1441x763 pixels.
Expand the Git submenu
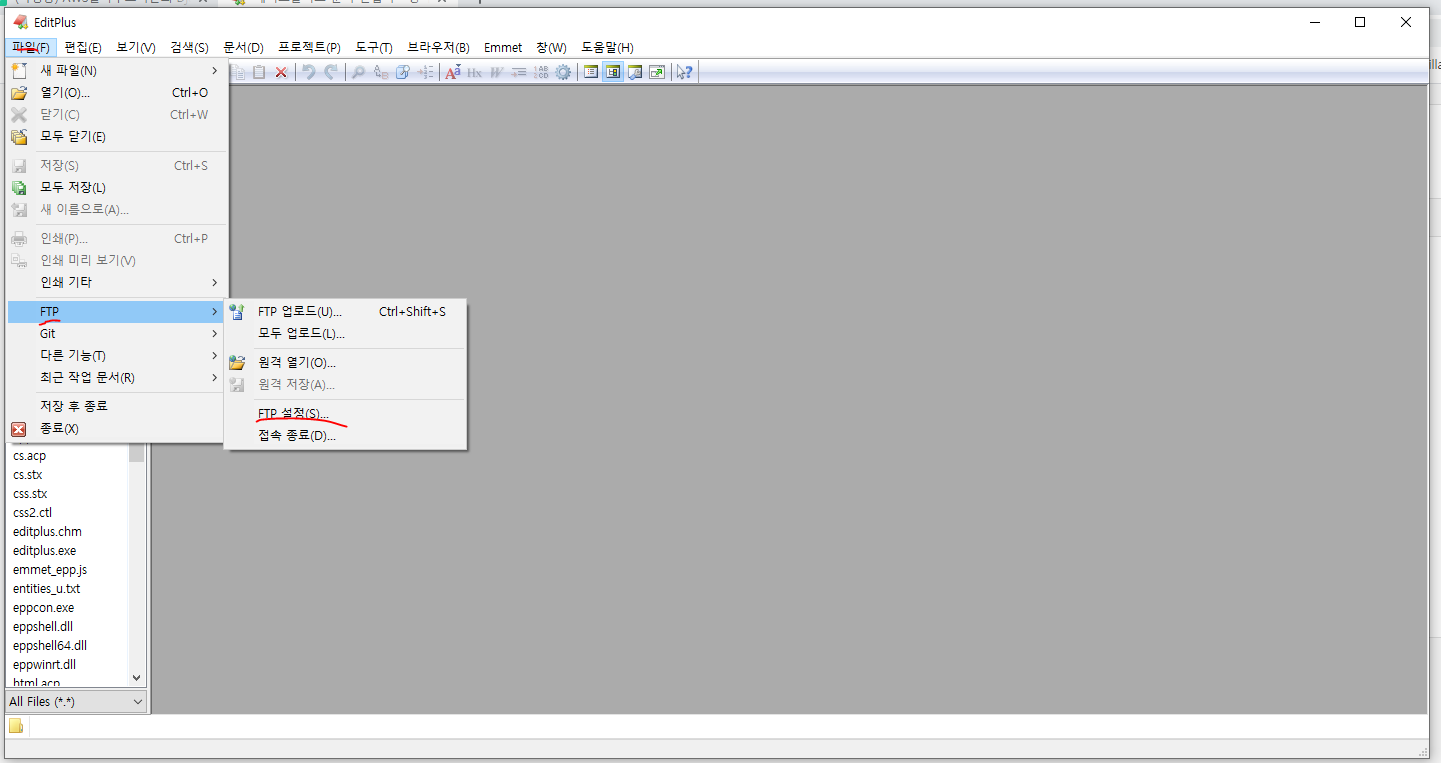click(x=115, y=334)
